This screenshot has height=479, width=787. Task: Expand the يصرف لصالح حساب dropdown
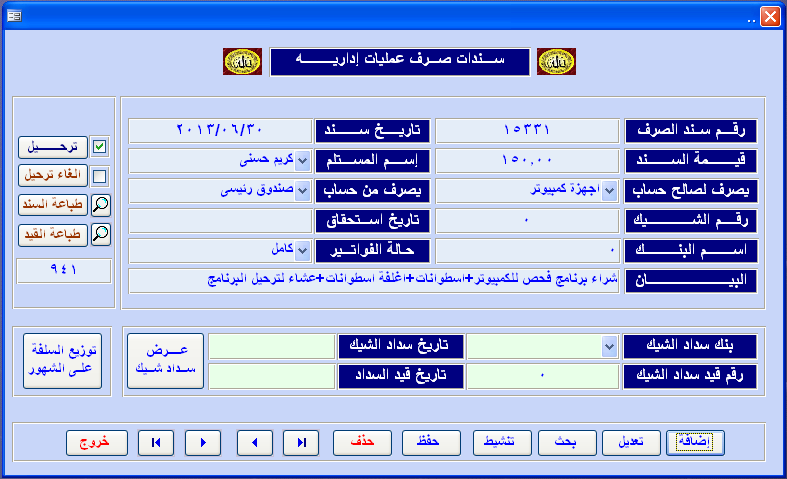610,190
